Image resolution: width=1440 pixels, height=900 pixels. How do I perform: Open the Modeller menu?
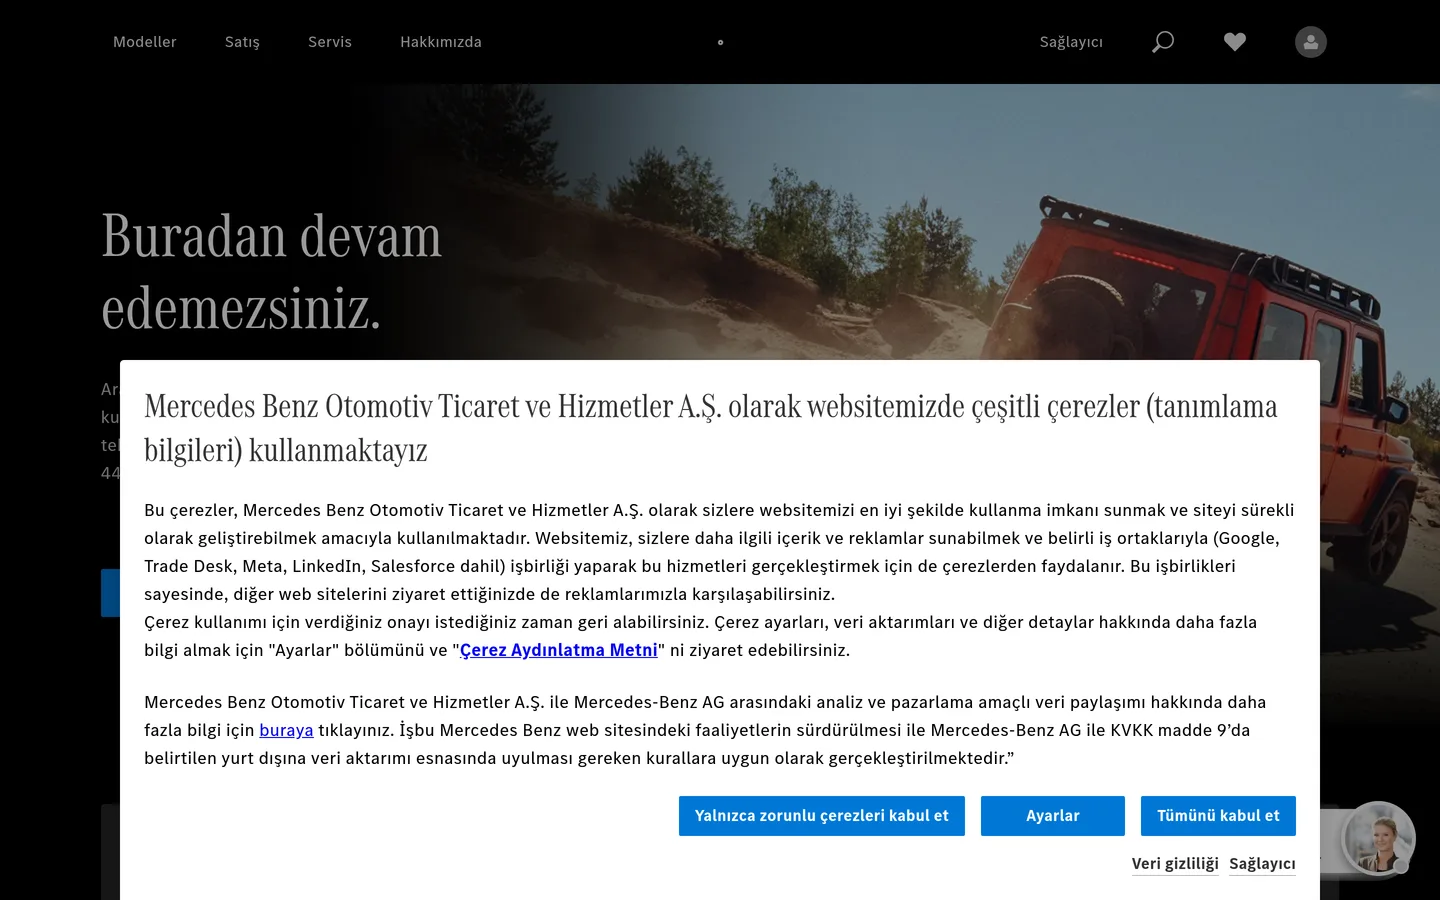145,42
